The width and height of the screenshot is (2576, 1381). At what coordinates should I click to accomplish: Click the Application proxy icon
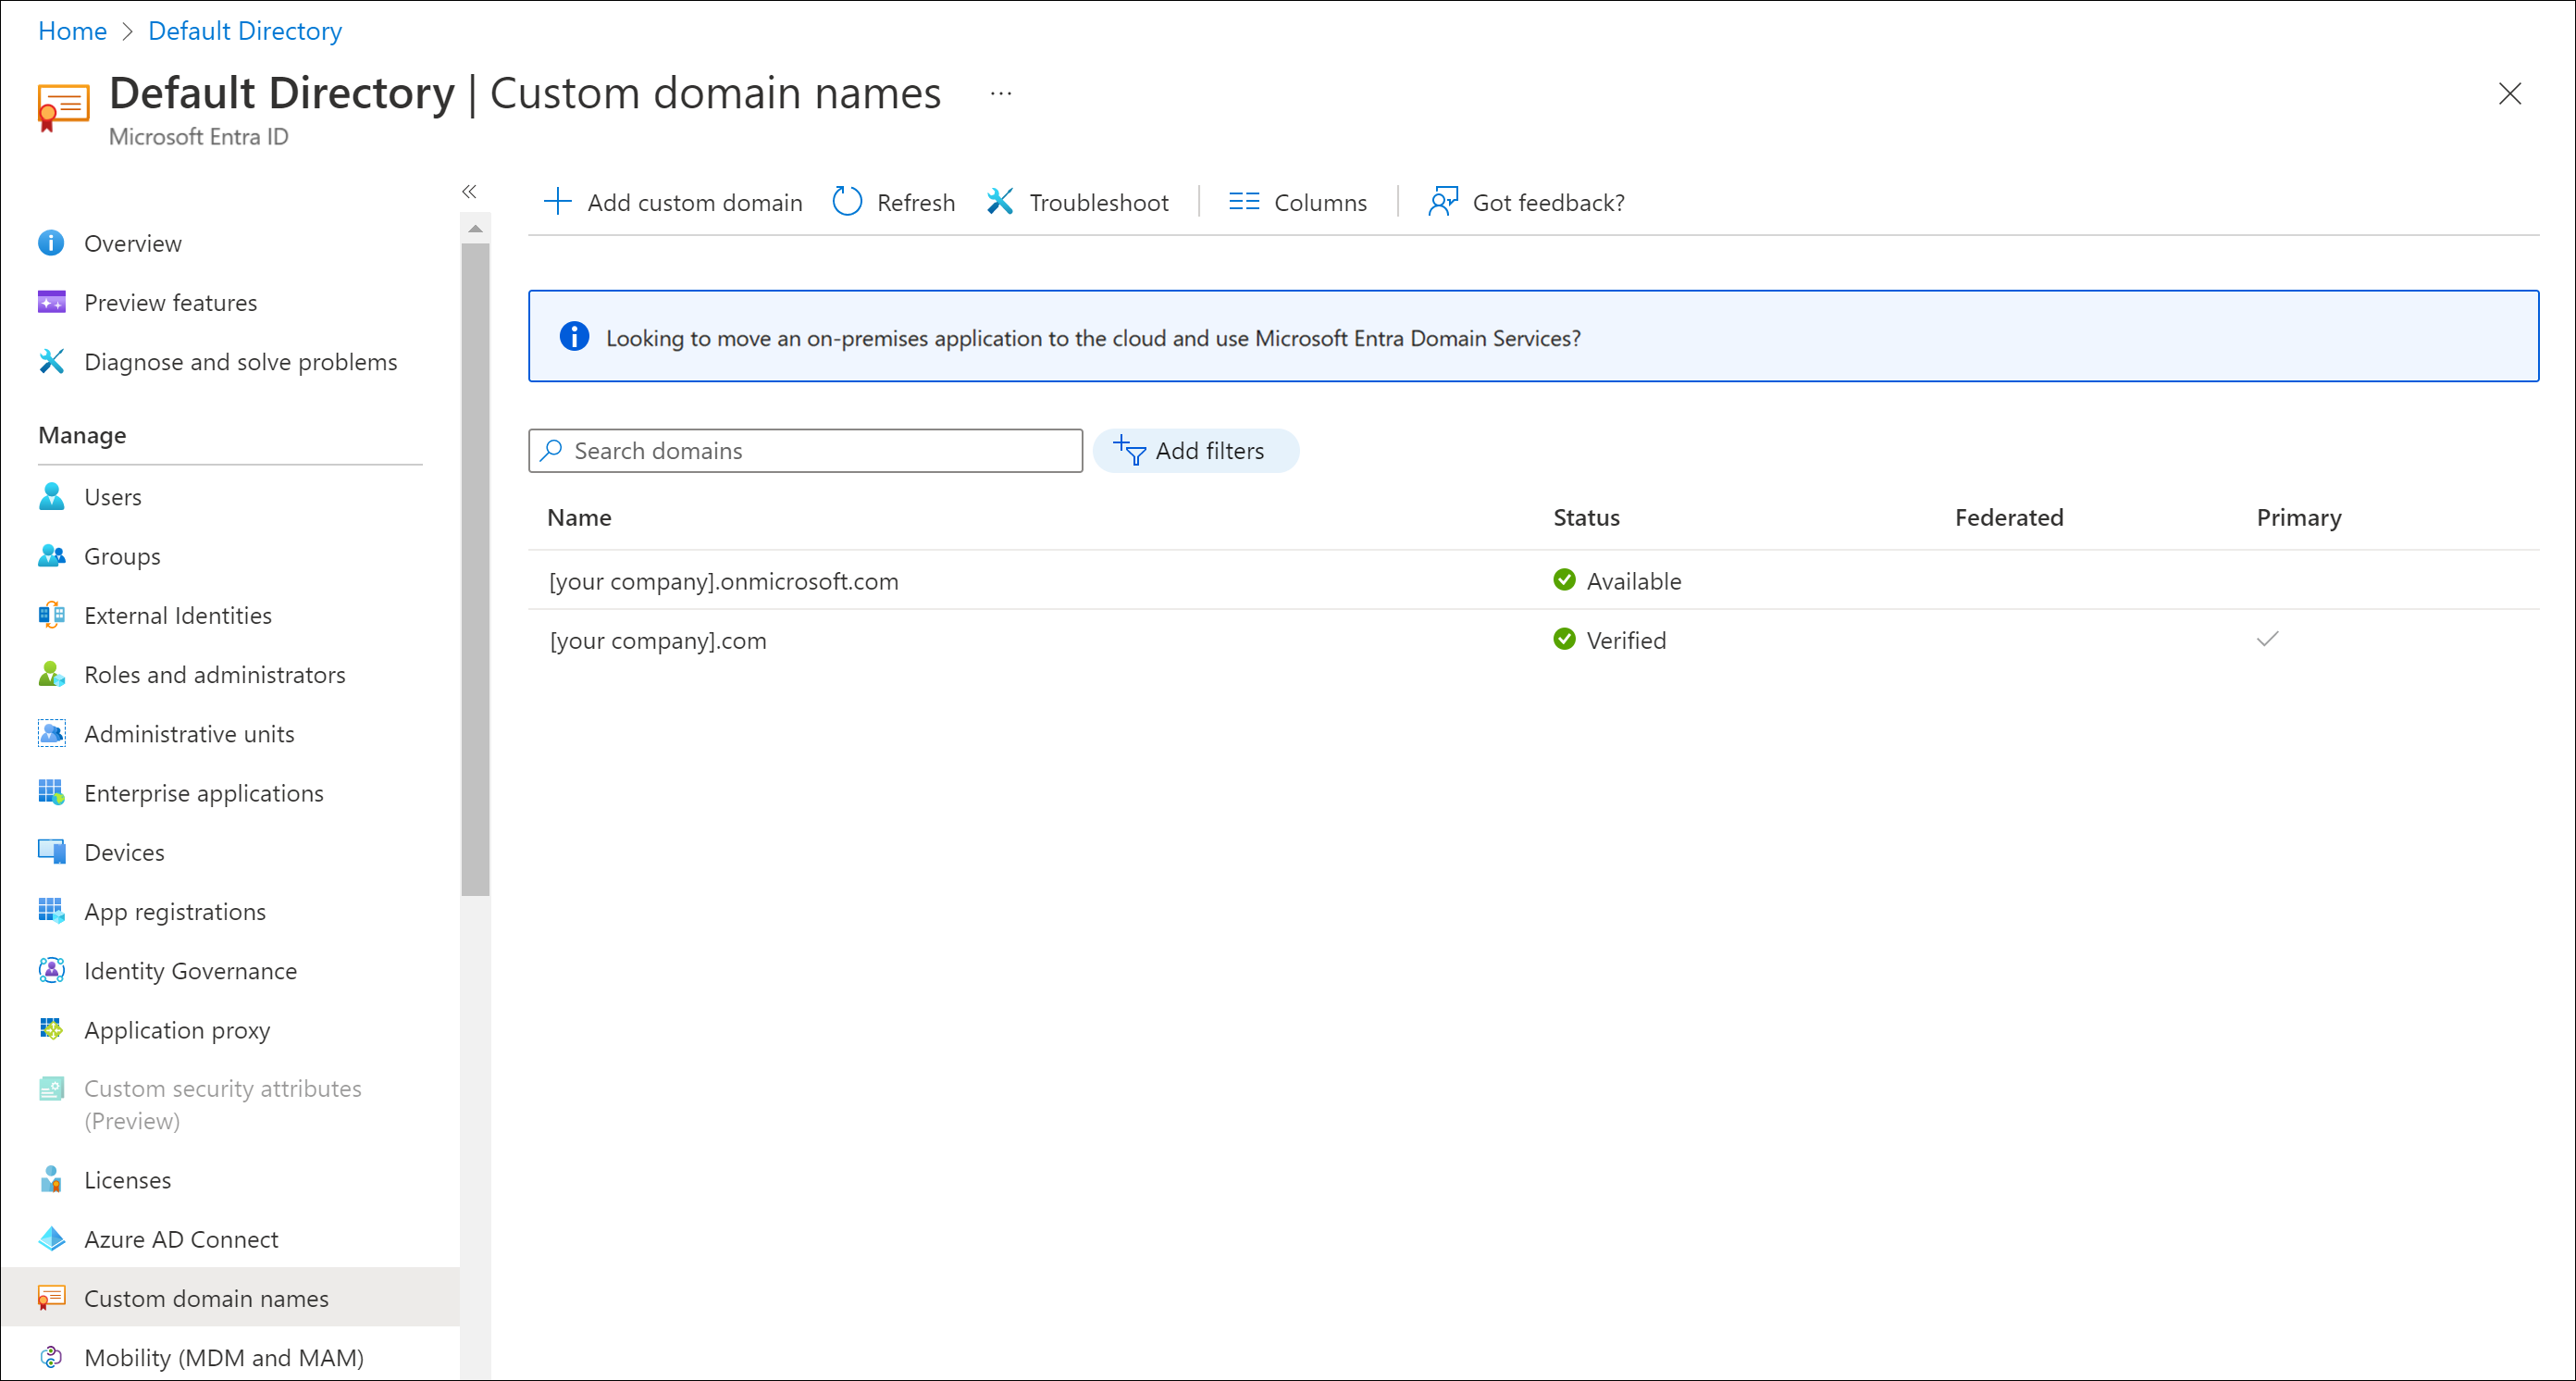pyautogui.click(x=51, y=1029)
